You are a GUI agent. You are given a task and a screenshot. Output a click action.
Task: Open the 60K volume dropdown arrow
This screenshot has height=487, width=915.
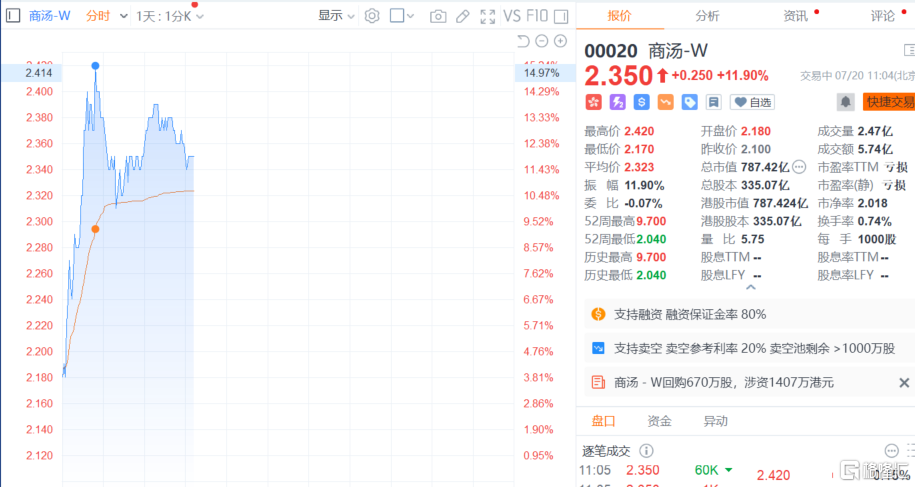tap(729, 470)
